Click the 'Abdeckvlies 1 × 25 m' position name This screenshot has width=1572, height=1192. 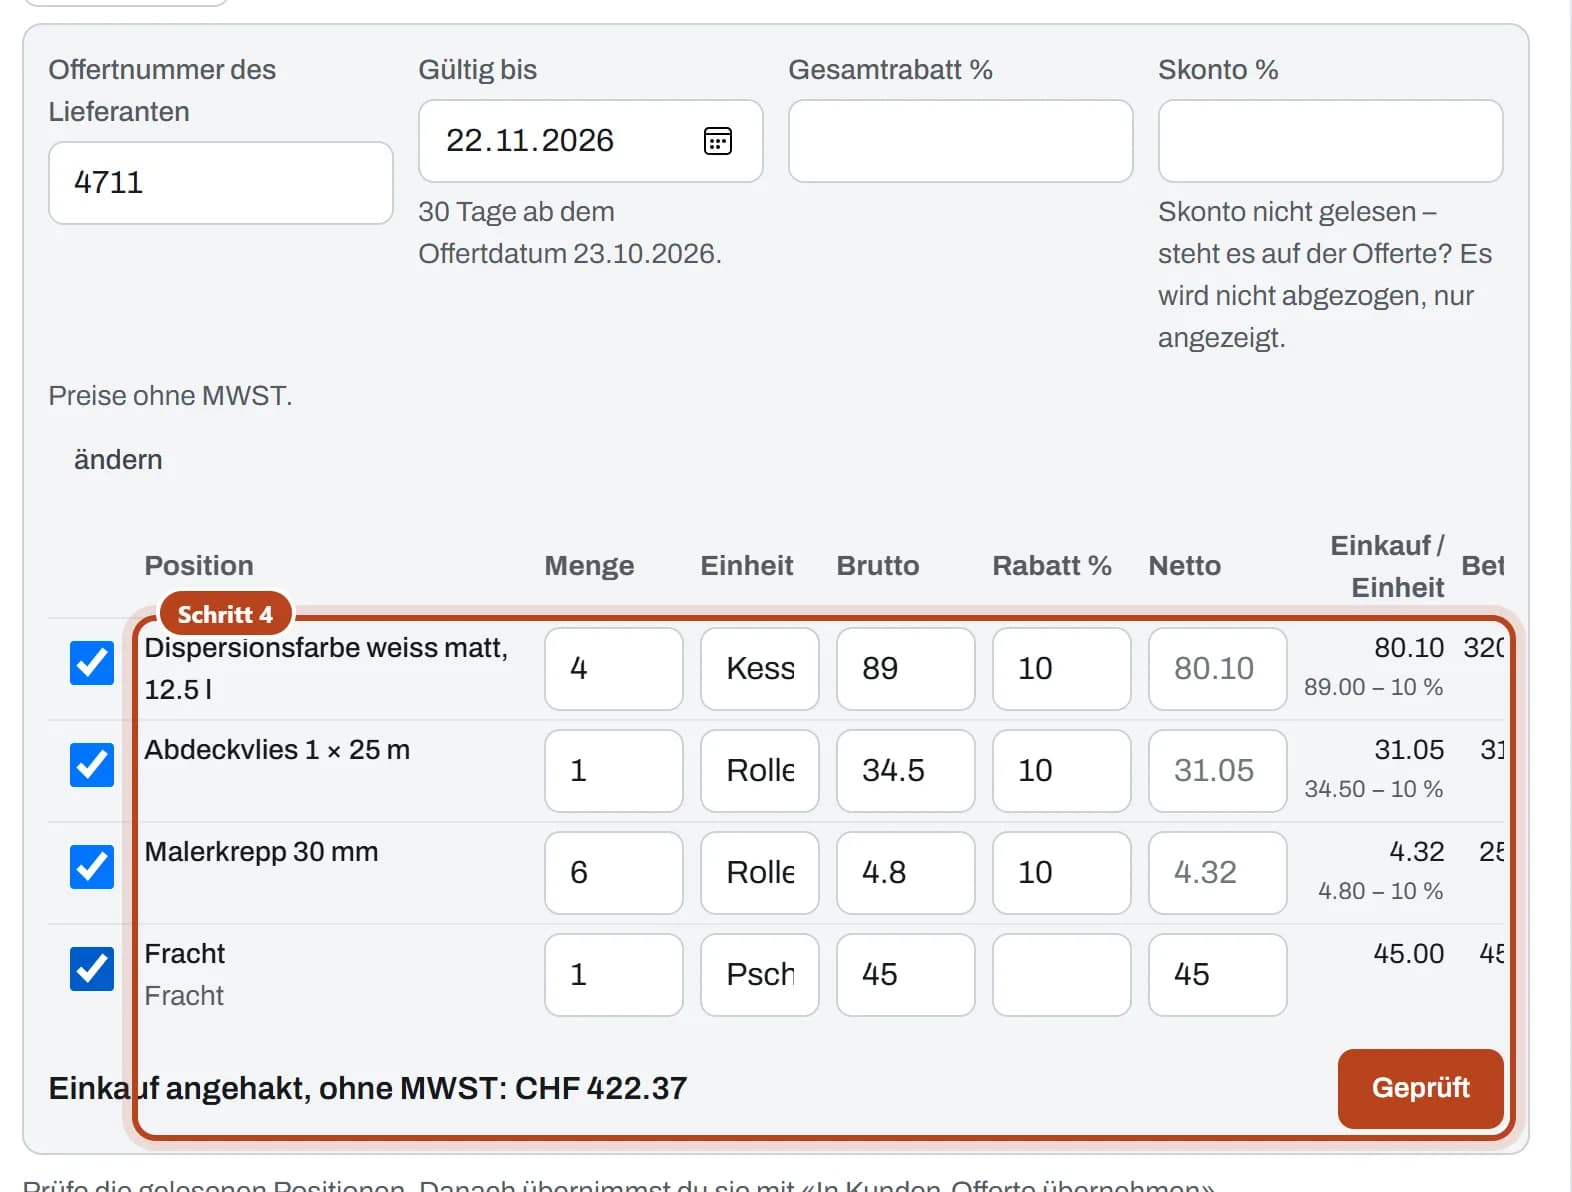pyautogui.click(x=277, y=750)
